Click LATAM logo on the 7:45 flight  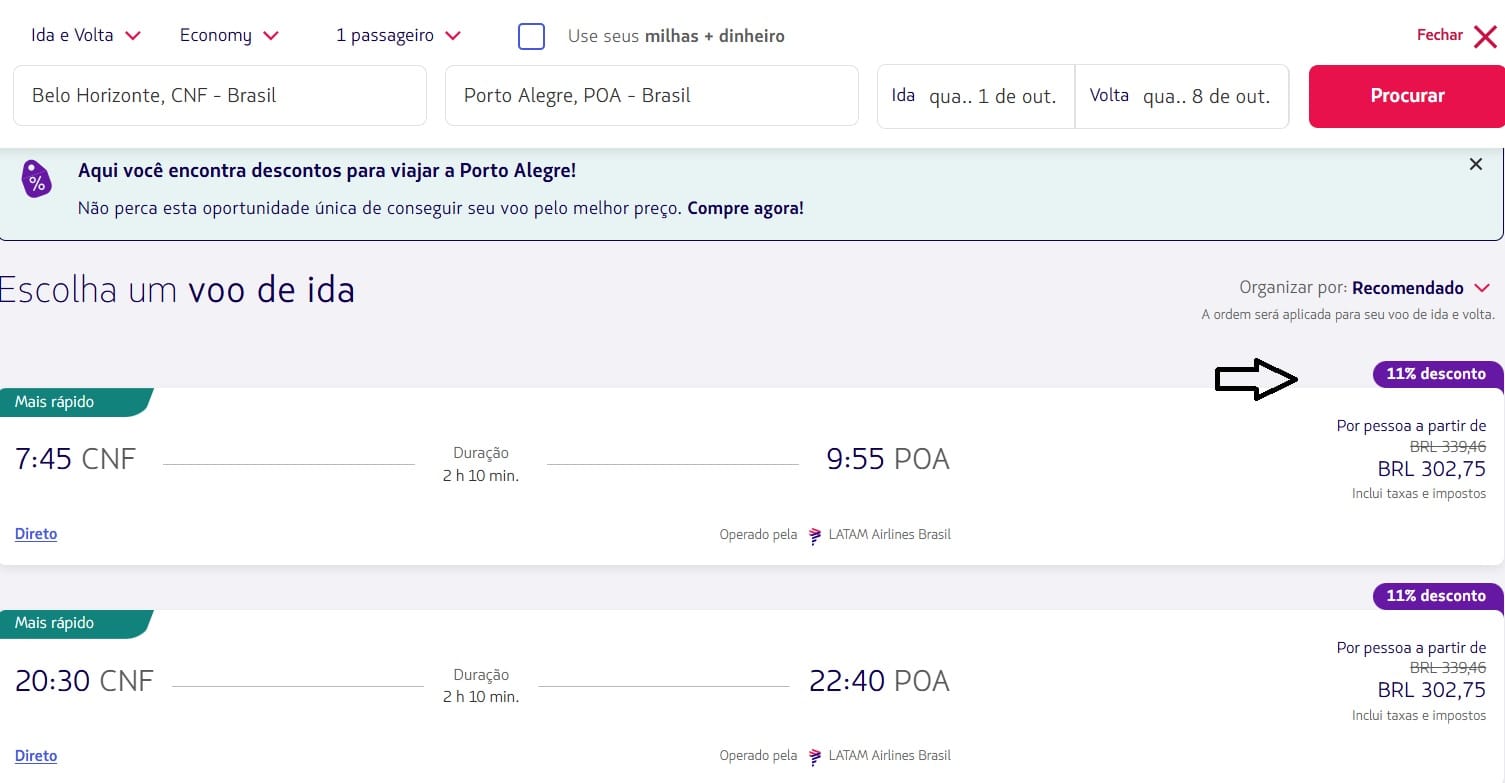click(x=815, y=535)
